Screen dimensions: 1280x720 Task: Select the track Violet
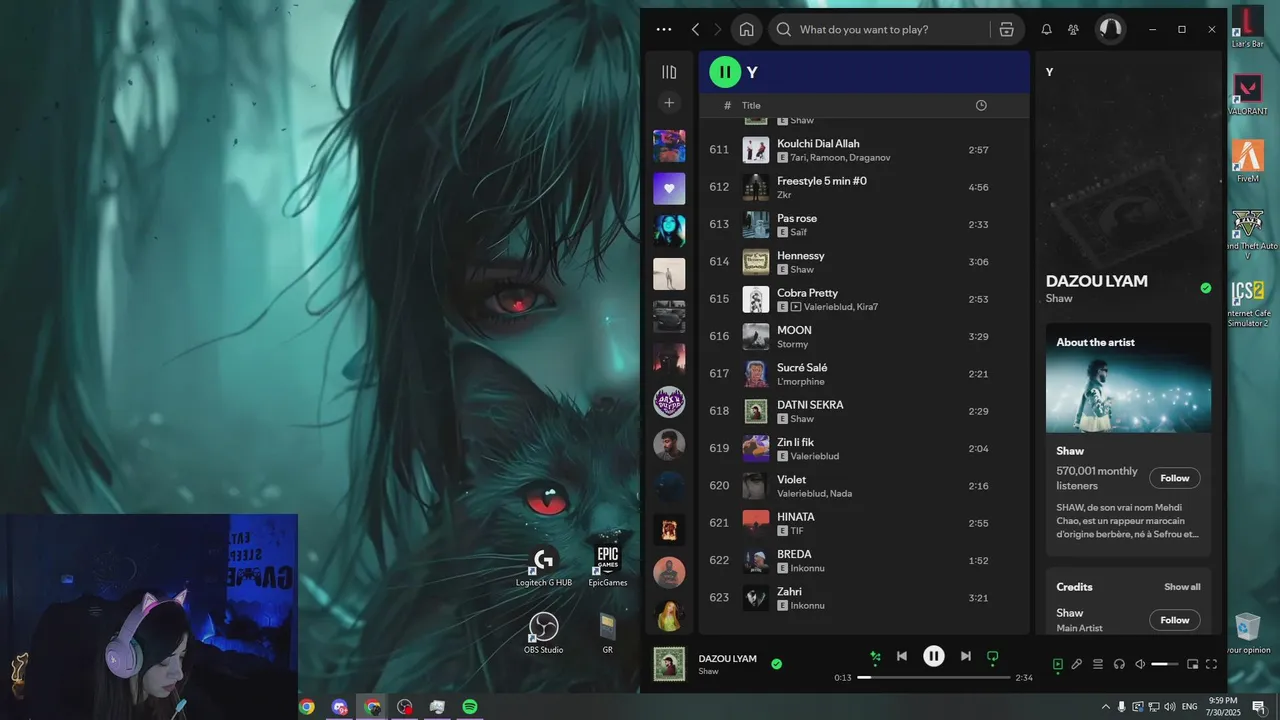864,486
